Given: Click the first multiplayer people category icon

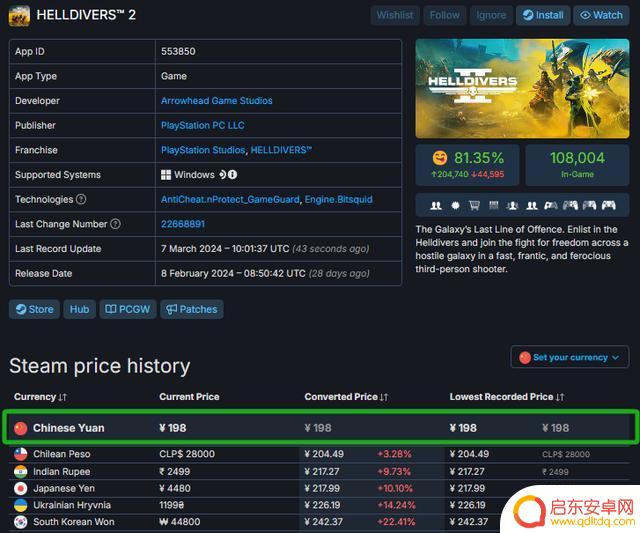Looking at the screenshot, I should [x=436, y=205].
